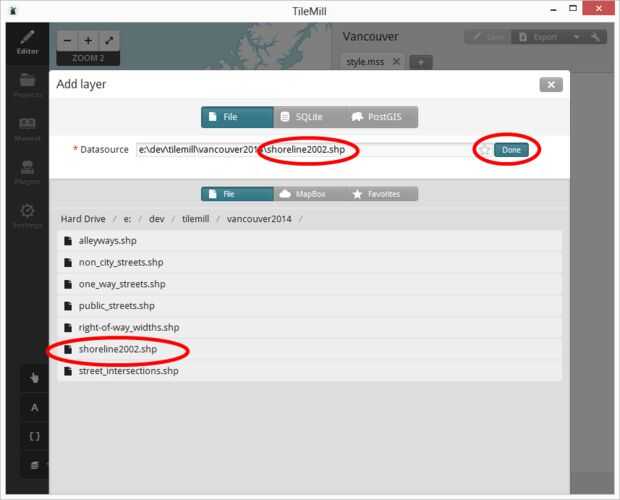Zoom in the map with plus button
This screenshot has width=620, height=500.
(x=88, y=41)
